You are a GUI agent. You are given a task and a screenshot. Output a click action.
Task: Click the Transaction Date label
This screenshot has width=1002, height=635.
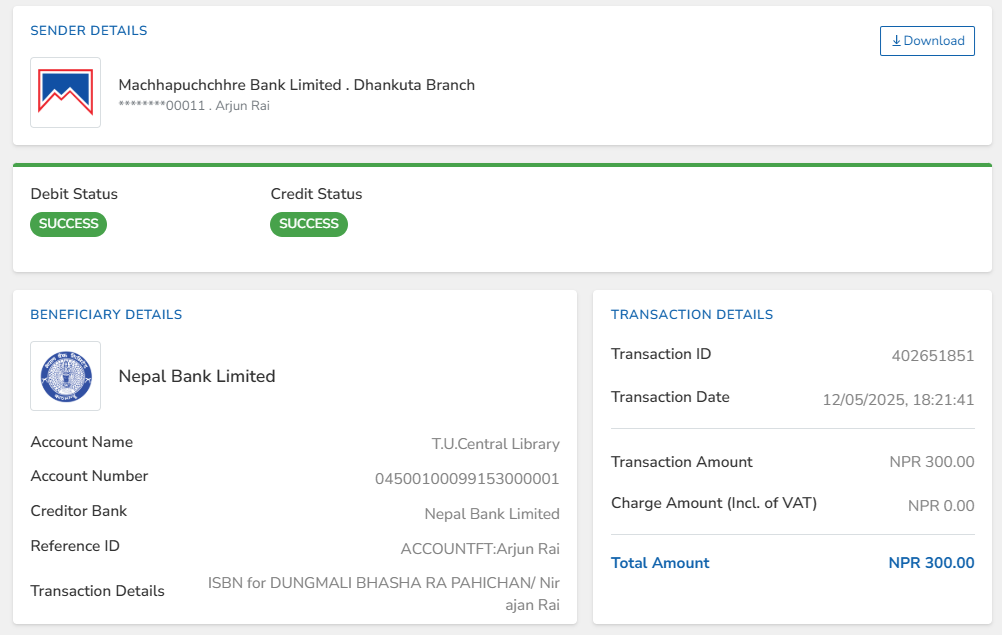(x=670, y=397)
